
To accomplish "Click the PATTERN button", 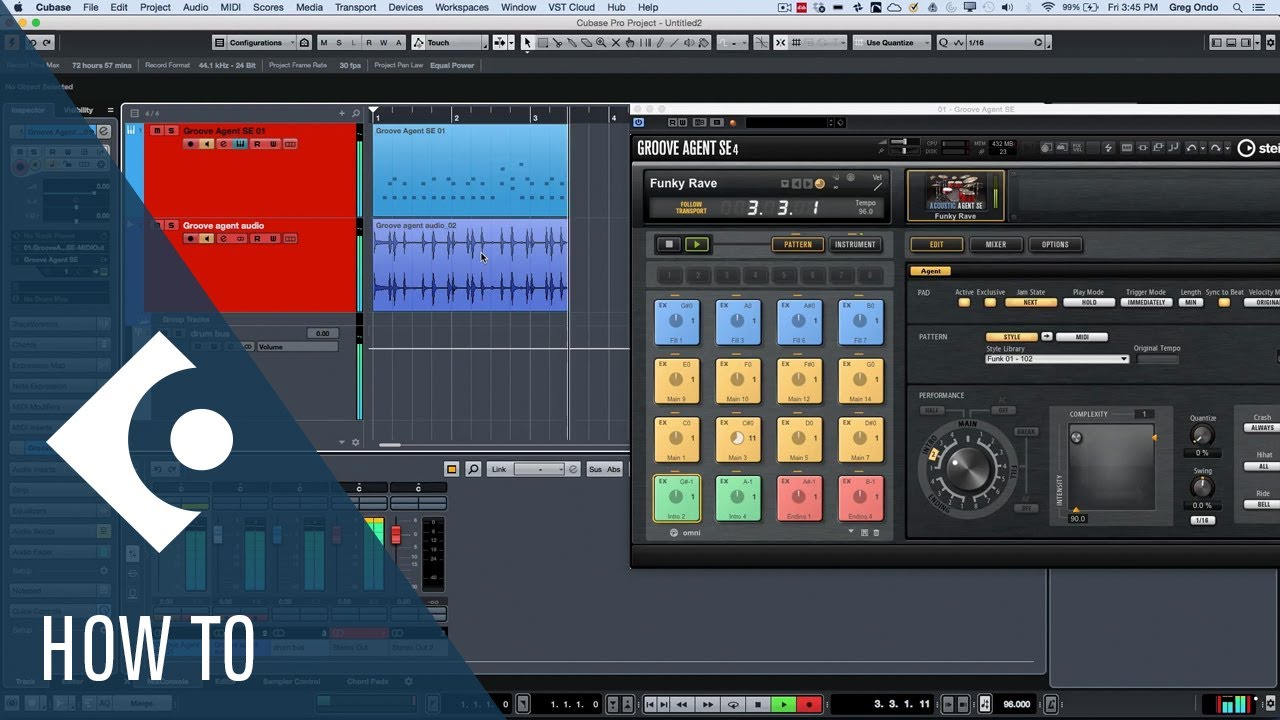I will coord(798,244).
